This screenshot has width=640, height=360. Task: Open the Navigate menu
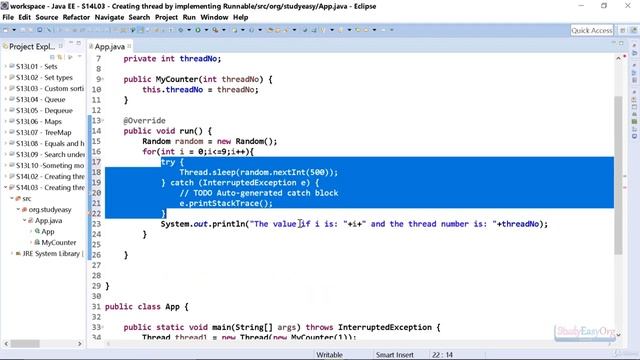coord(109,17)
